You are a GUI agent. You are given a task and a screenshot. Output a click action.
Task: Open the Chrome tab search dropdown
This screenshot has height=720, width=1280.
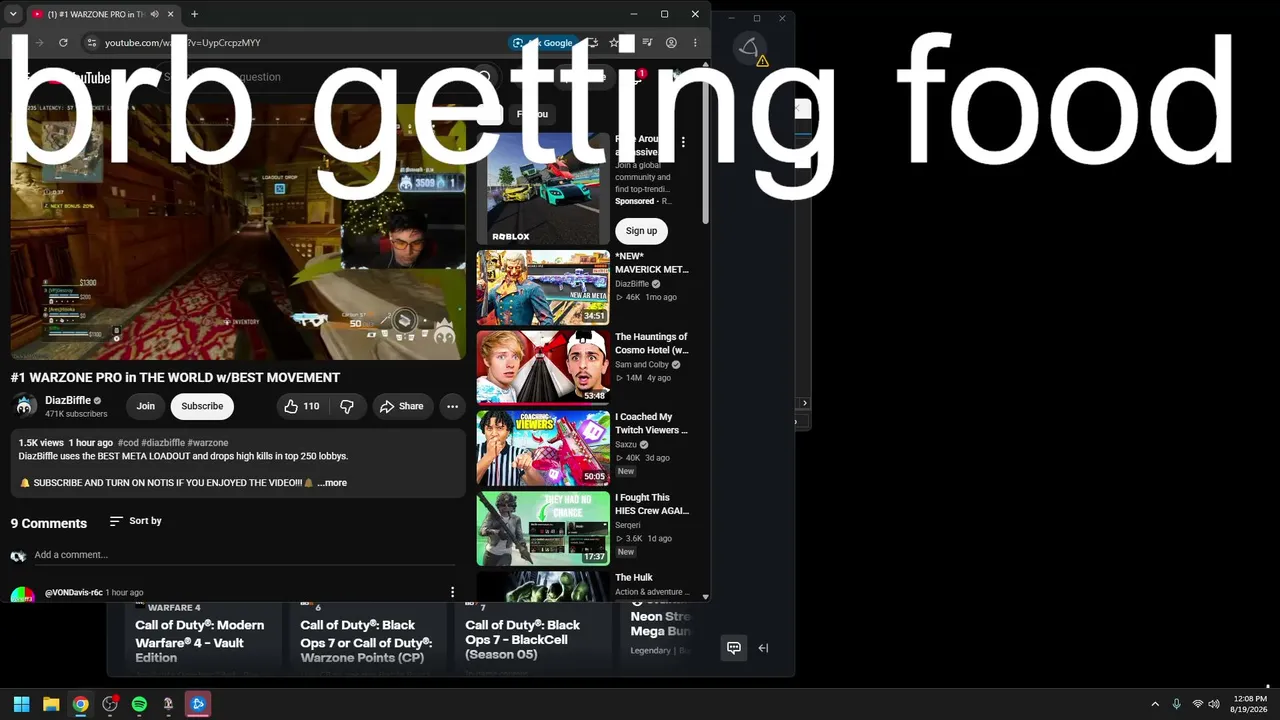[x=13, y=14]
